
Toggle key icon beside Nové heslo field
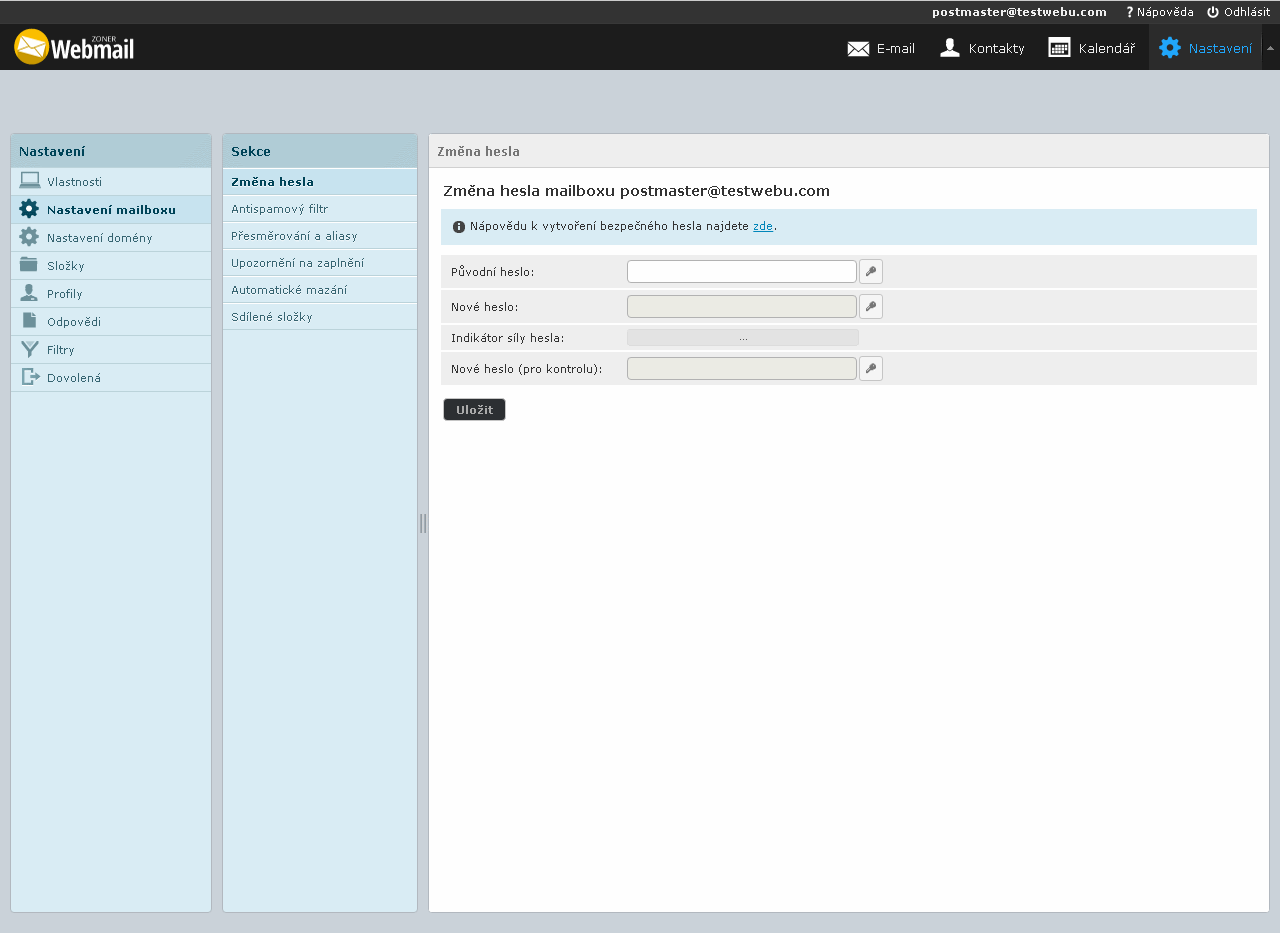871,307
